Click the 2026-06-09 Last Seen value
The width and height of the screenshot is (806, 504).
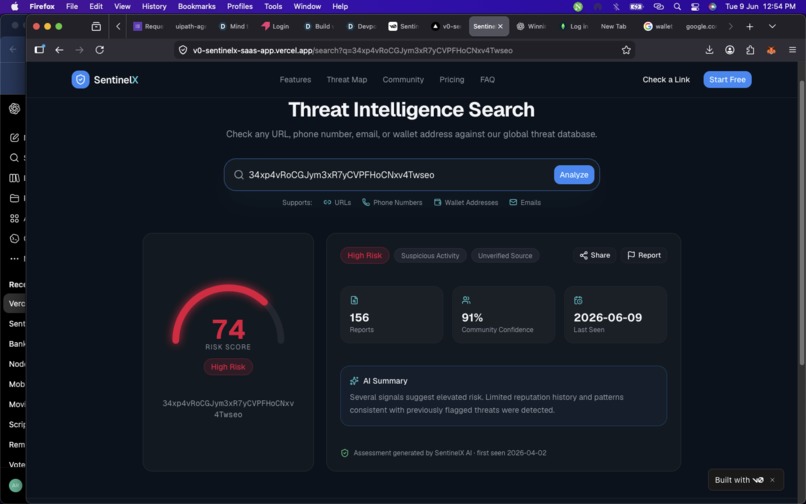(608, 317)
